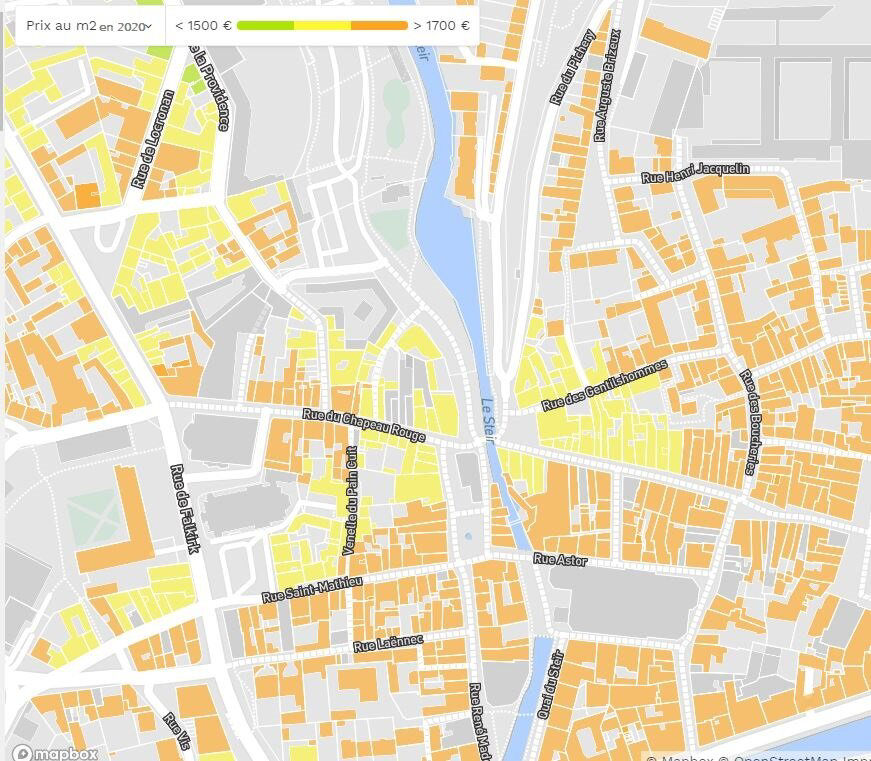871x761 pixels.
Task: Click the '> 1700 €' legend label
Action: click(x=441, y=26)
